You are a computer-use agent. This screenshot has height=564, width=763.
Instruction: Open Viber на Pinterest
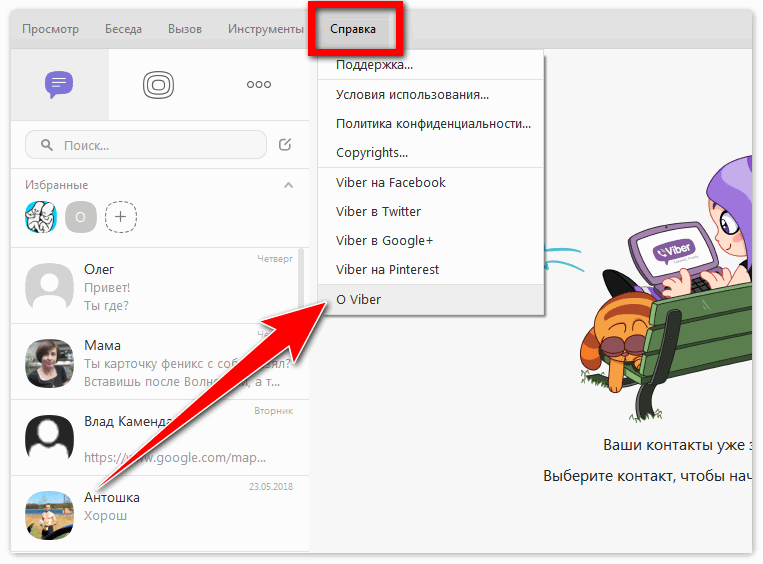click(x=431, y=270)
